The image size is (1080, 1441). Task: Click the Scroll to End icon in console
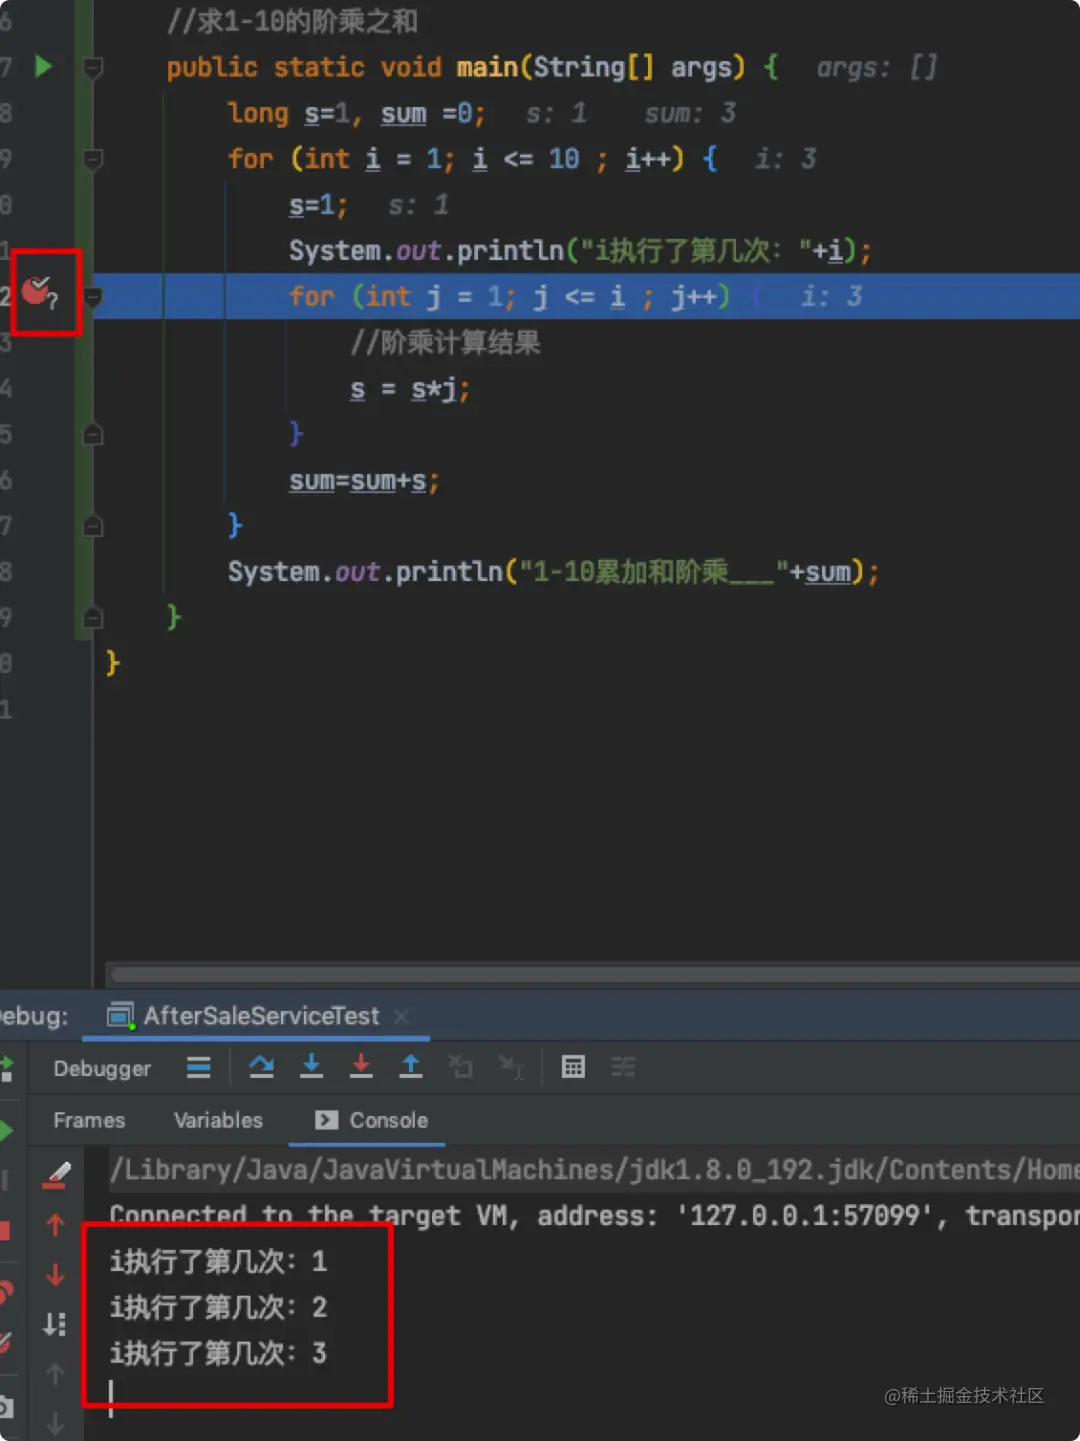pyautogui.click(x=55, y=1325)
